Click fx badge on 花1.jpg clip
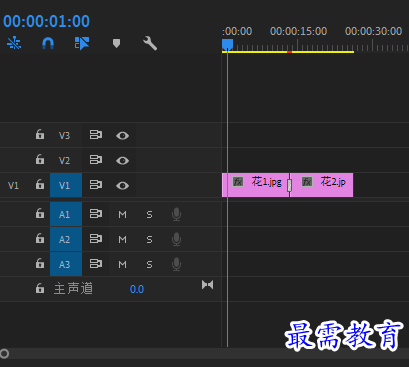 click(x=238, y=182)
